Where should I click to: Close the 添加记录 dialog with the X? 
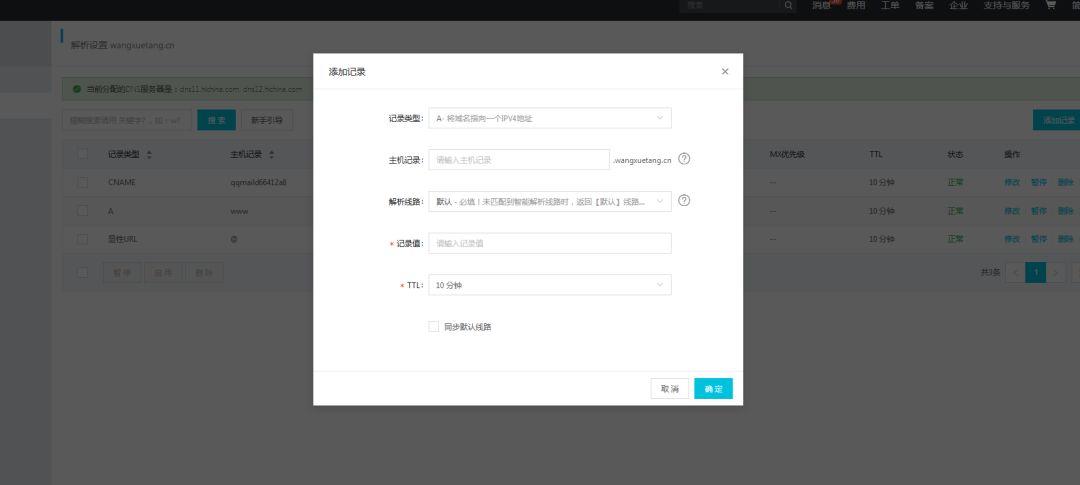[x=725, y=72]
